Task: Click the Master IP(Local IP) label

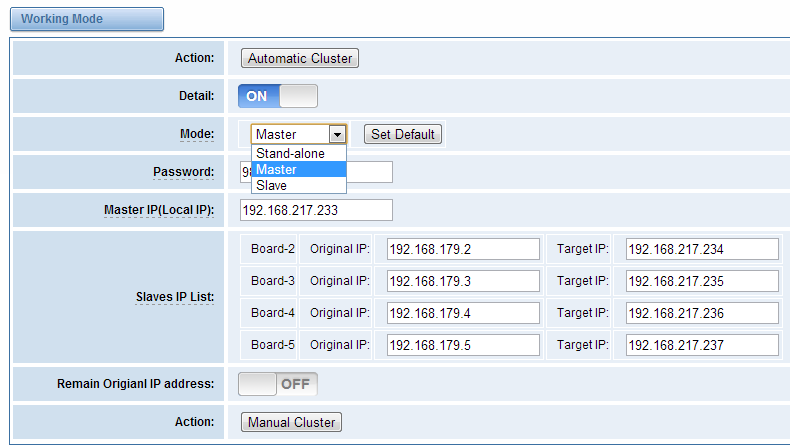Action: pos(159,210)
